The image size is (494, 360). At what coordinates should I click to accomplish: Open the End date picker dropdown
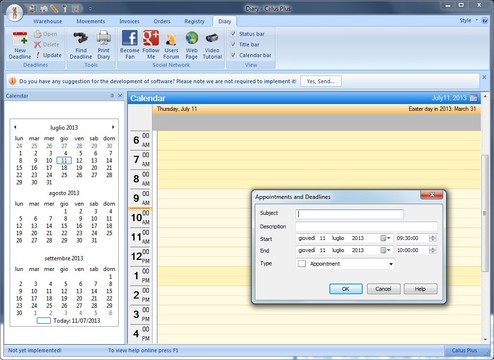coord(385,250)
